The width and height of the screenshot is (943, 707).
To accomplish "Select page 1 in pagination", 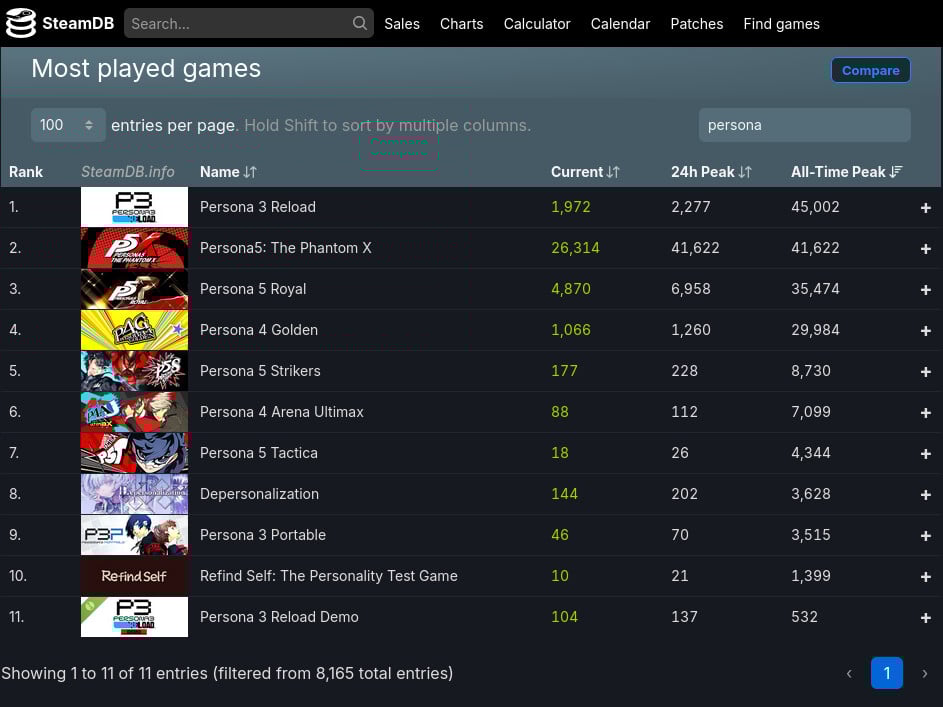I will [x=886, y=673].
